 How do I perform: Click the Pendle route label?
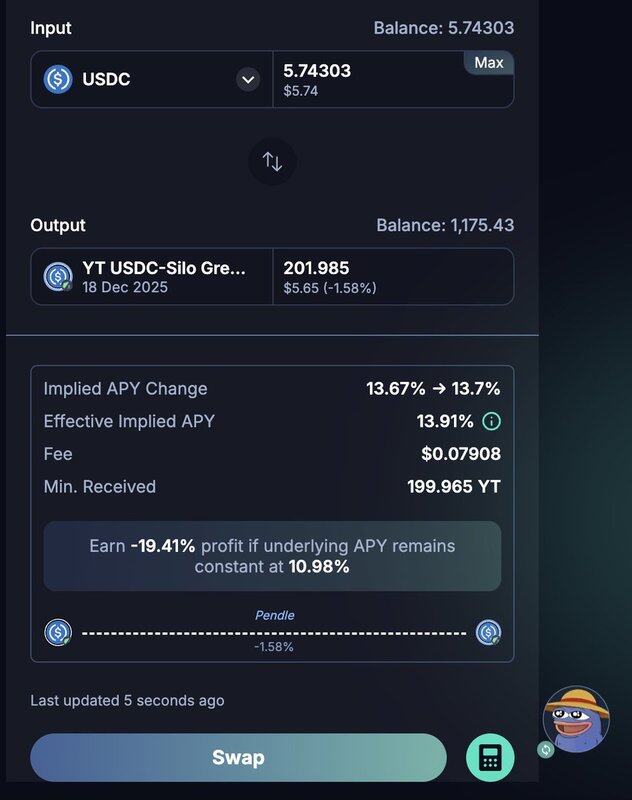274,615
